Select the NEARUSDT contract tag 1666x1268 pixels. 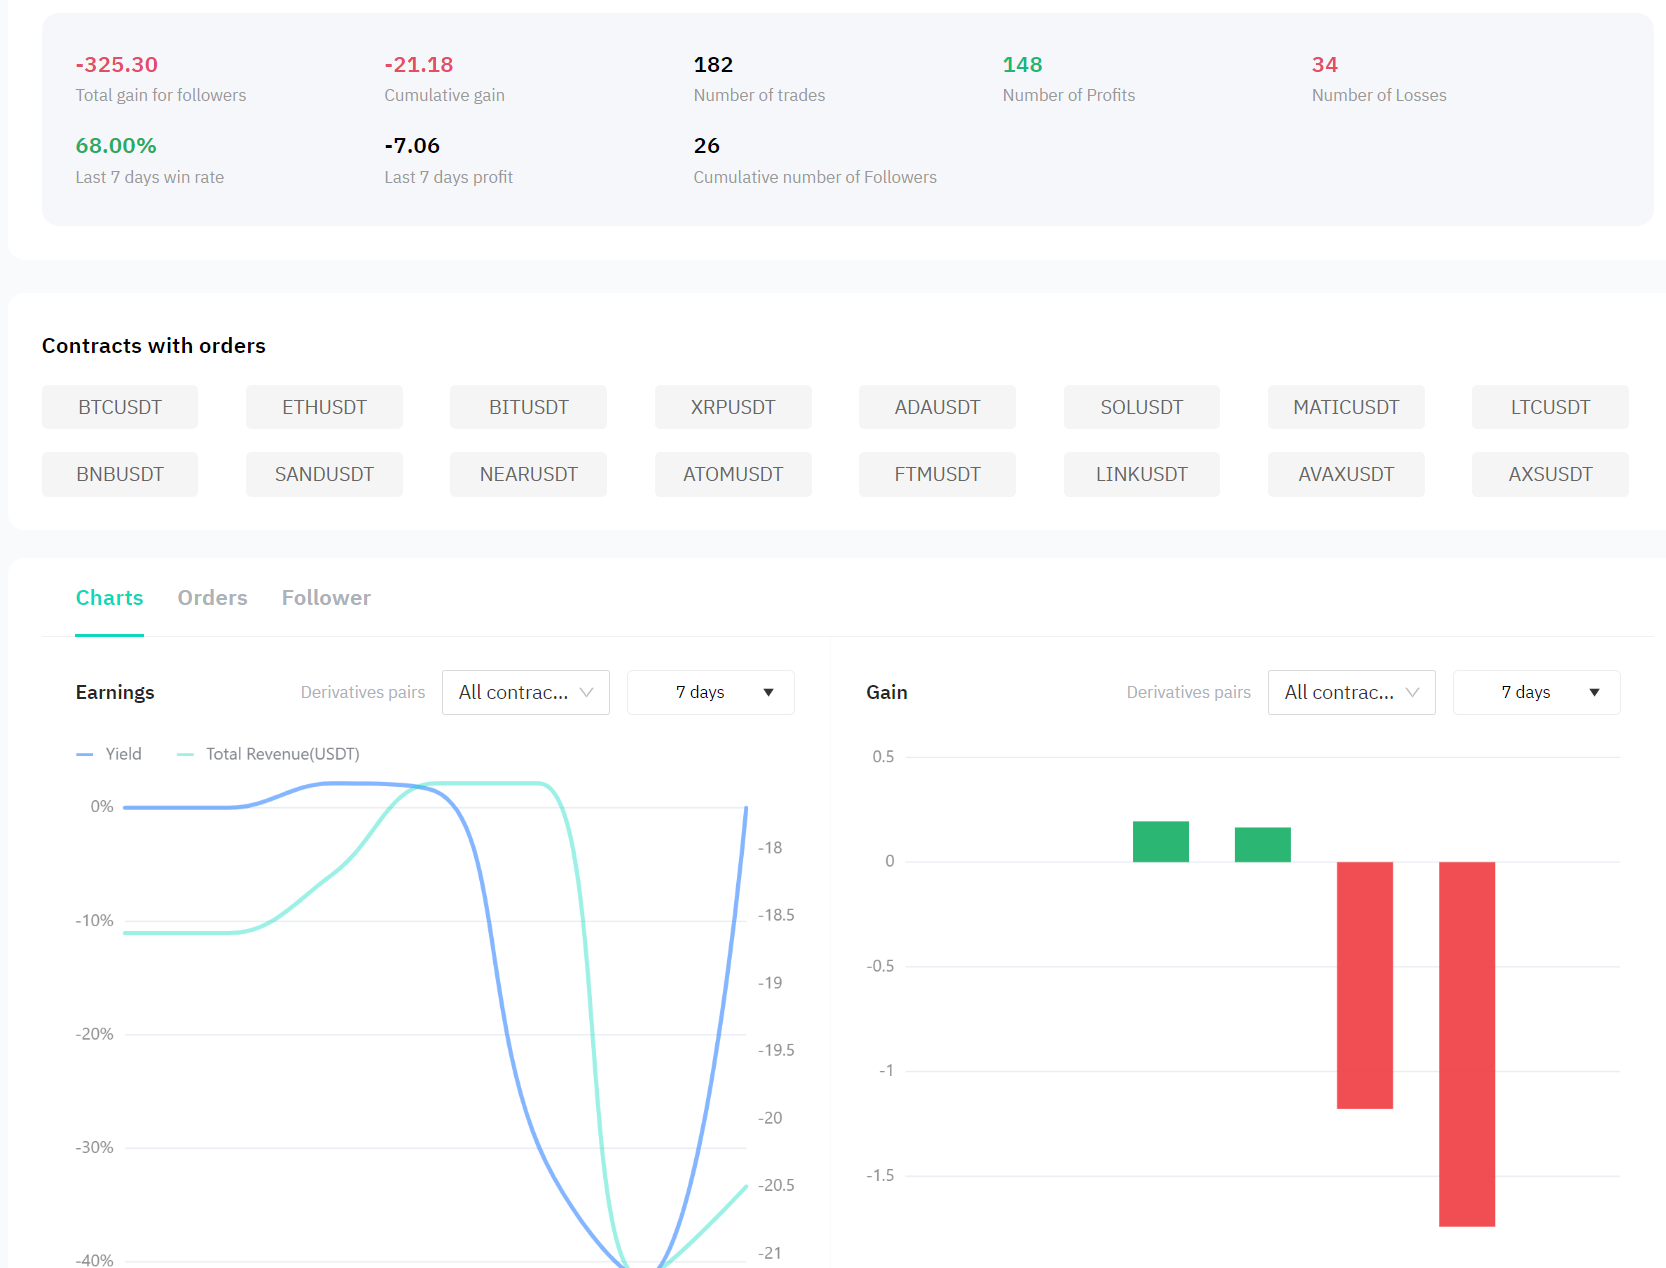tap(528, 474)
